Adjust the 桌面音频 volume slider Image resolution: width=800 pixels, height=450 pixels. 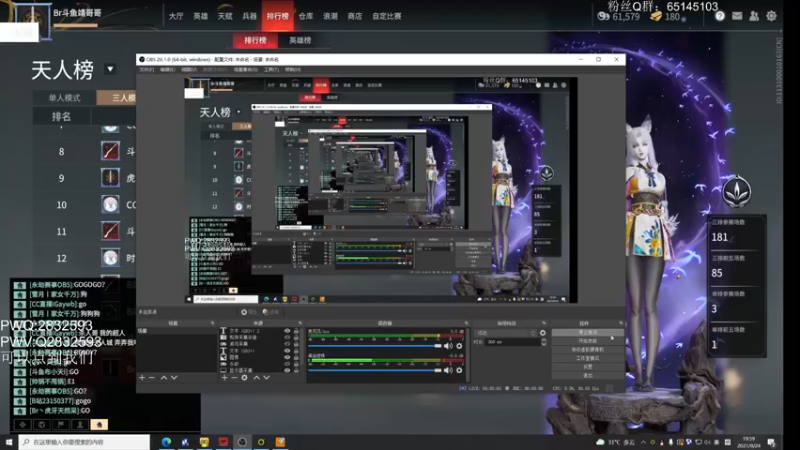coord(375,370)
